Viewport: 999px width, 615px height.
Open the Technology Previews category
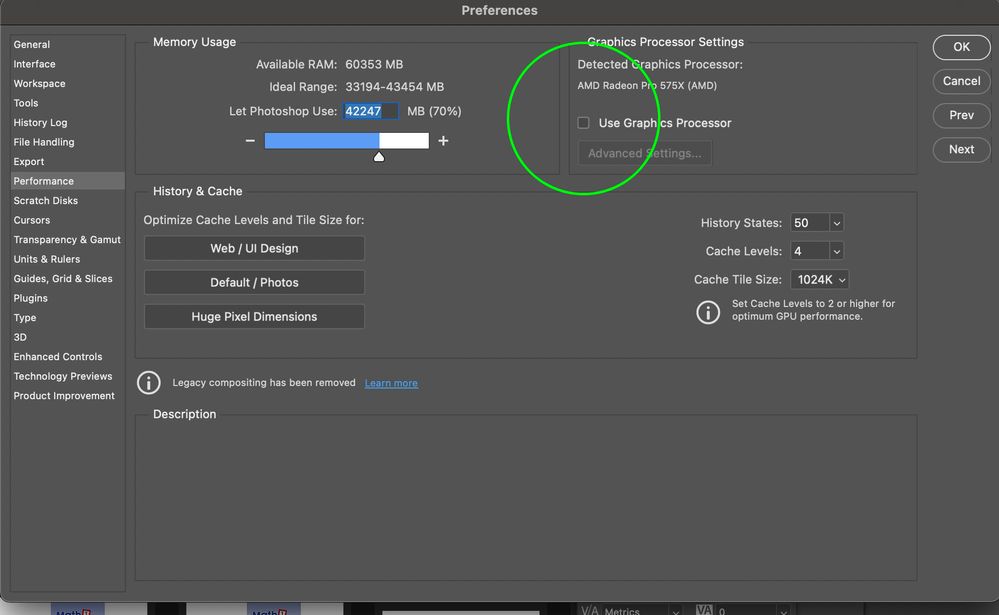coord(63,376)
